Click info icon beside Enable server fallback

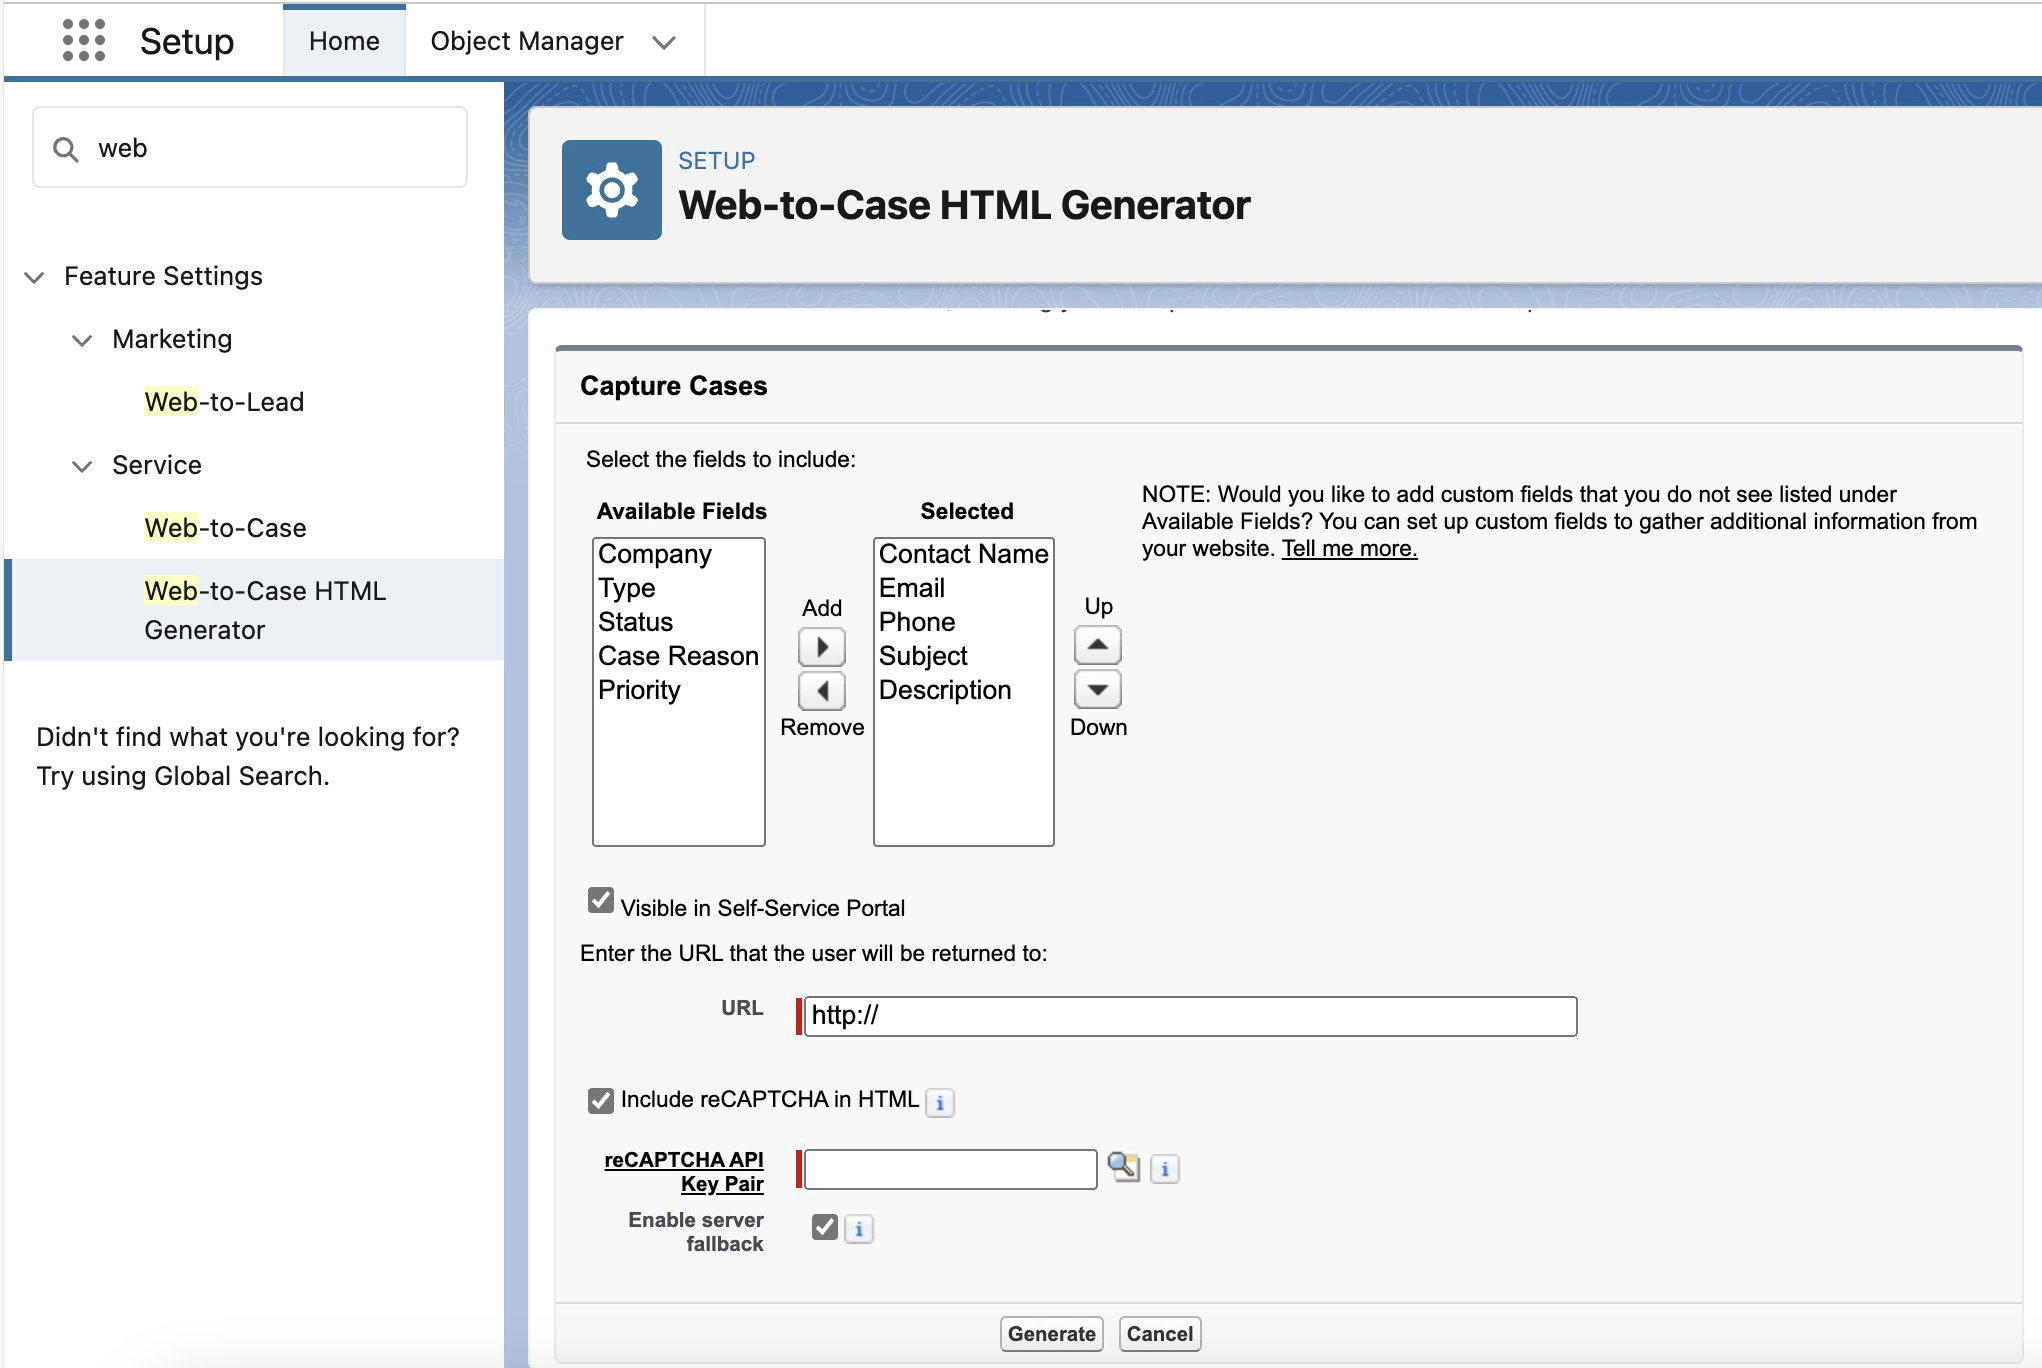pos(859,1229)
